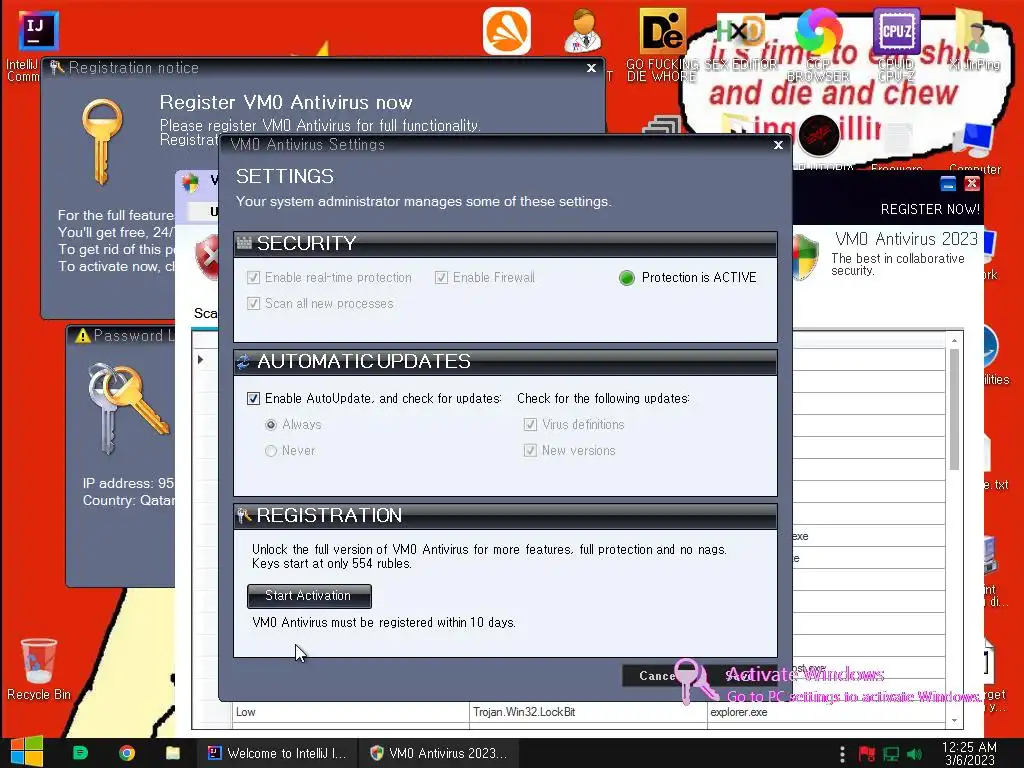Show hidden tray icons via the dots
This screenshot has height=768, width=1024.
(x=842, y=754)
